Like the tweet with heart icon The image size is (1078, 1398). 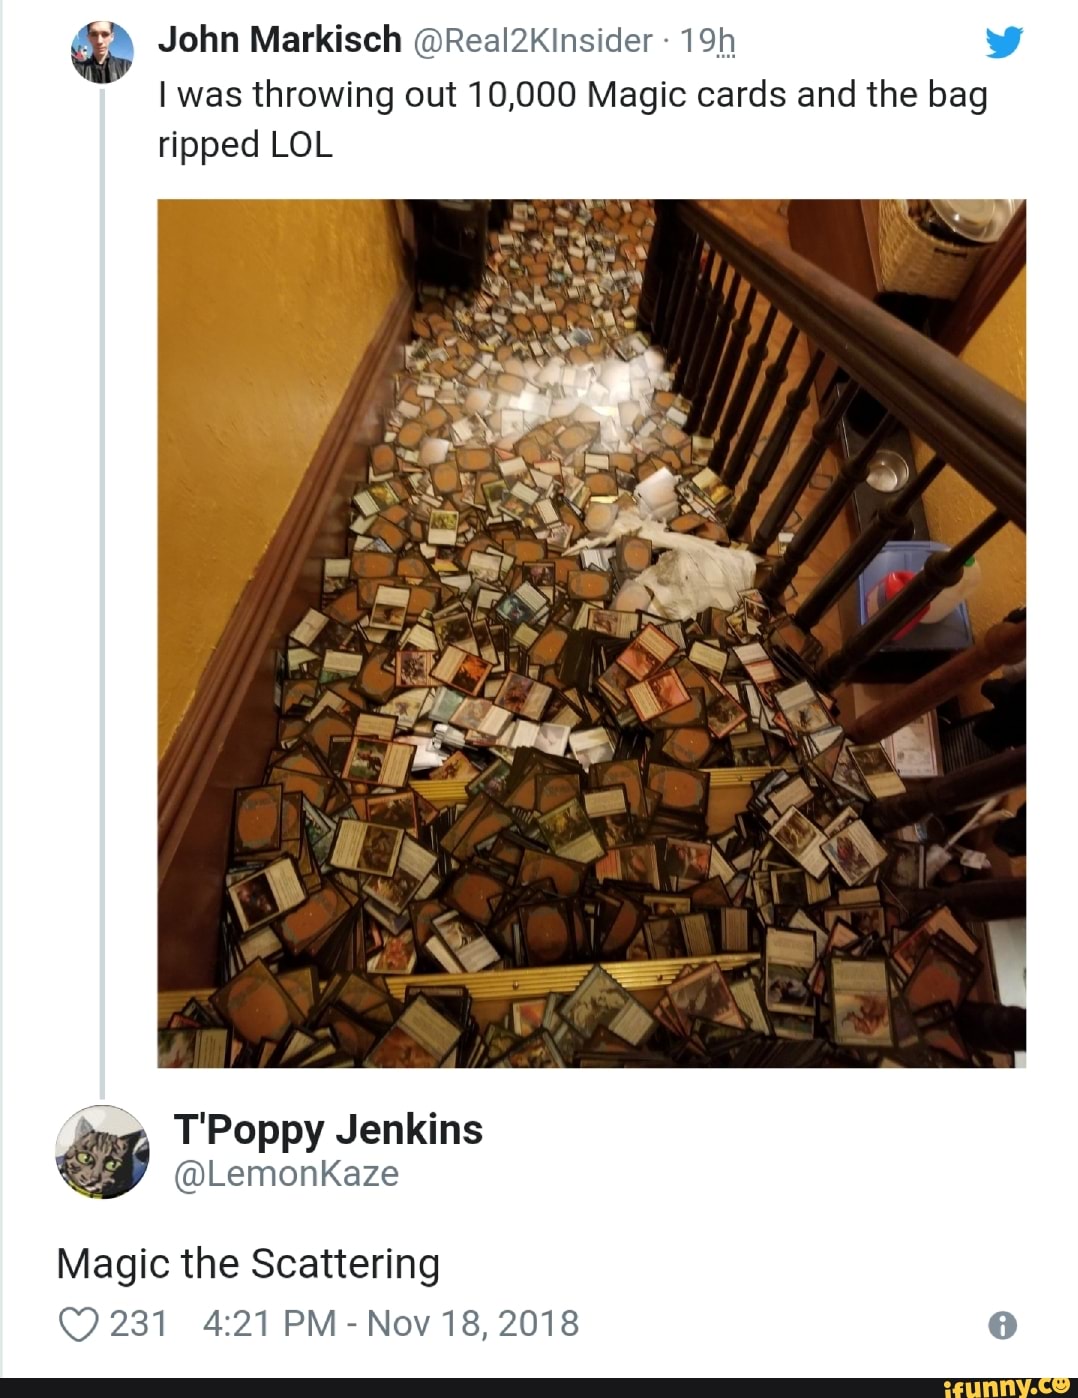78,1324
